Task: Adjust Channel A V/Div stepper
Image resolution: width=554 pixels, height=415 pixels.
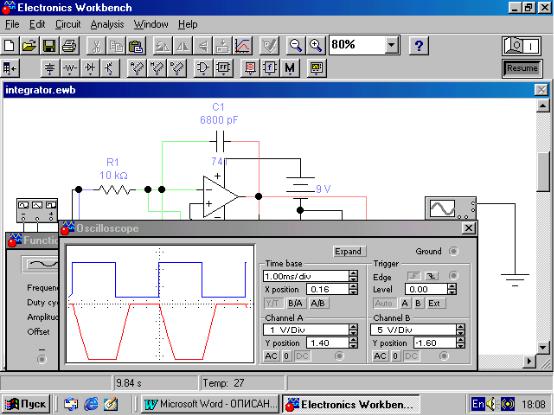Action: pos(353,330)
